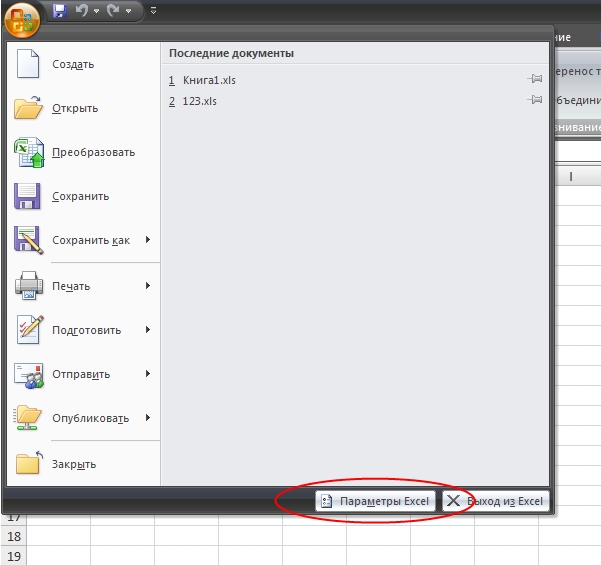The width and height of the screenshot is (601, 565).
Task: Click the open folder icon for Открыть
Action: click(x=28, y=107)
